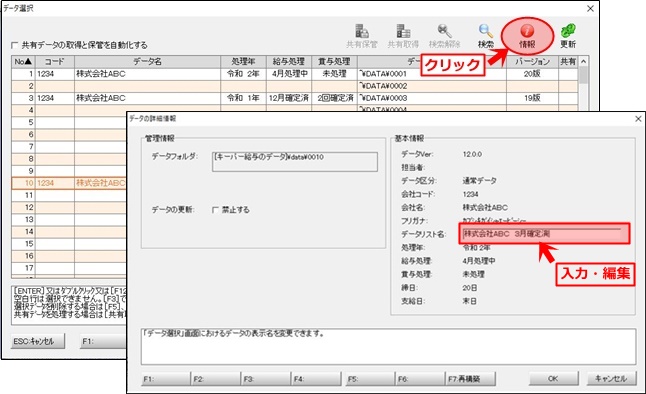Refresh list with 更新 icon

tap(568, 36)
